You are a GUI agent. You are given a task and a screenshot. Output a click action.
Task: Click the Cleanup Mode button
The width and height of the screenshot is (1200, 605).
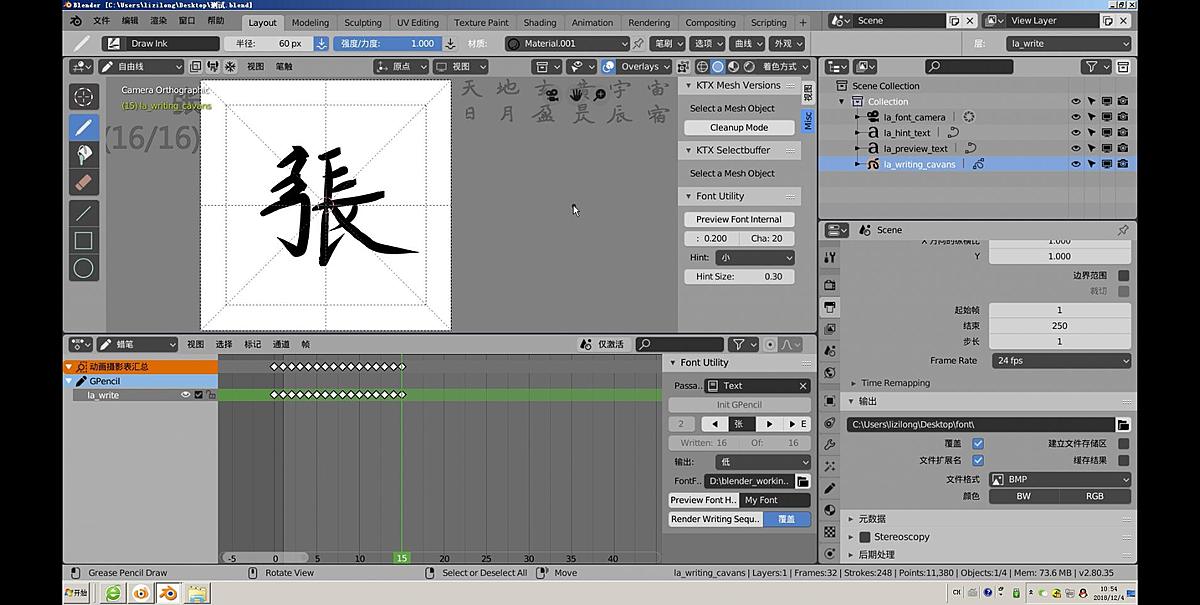739,128
